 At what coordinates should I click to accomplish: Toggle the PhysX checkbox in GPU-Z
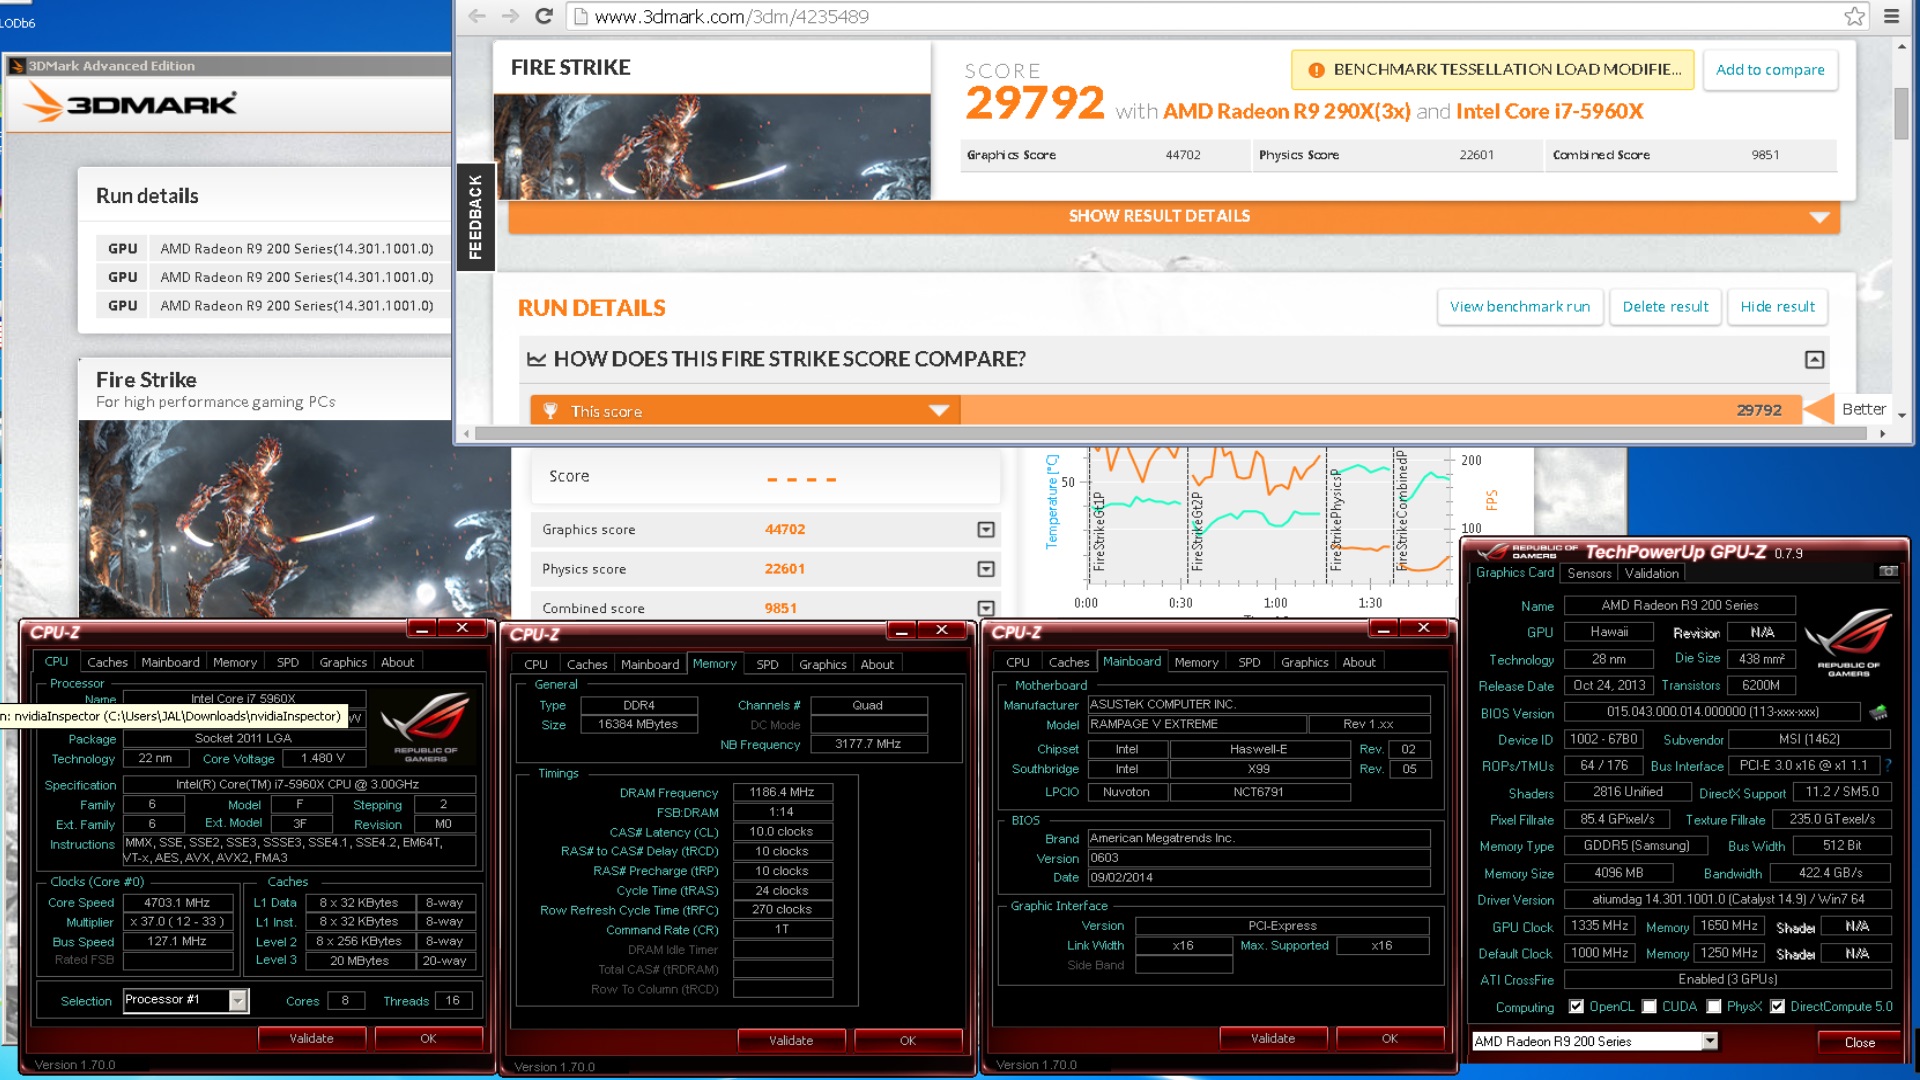click(1714, 1007)
